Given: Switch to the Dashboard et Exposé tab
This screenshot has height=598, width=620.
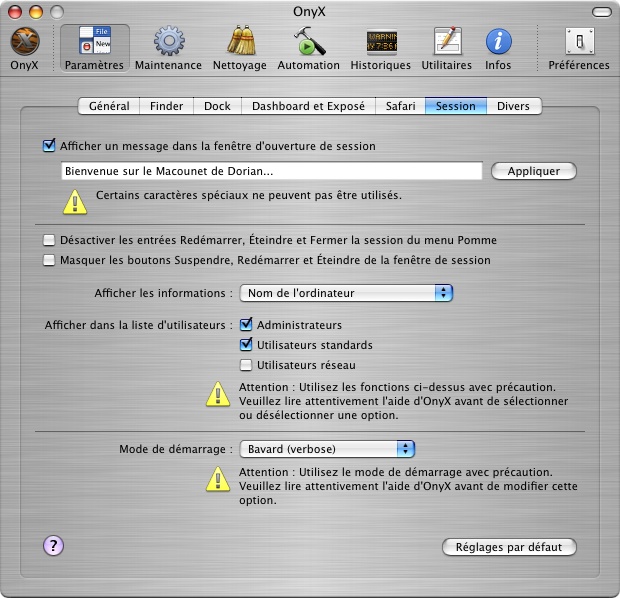Looking at the screenshot, I should tap(309, 105).
